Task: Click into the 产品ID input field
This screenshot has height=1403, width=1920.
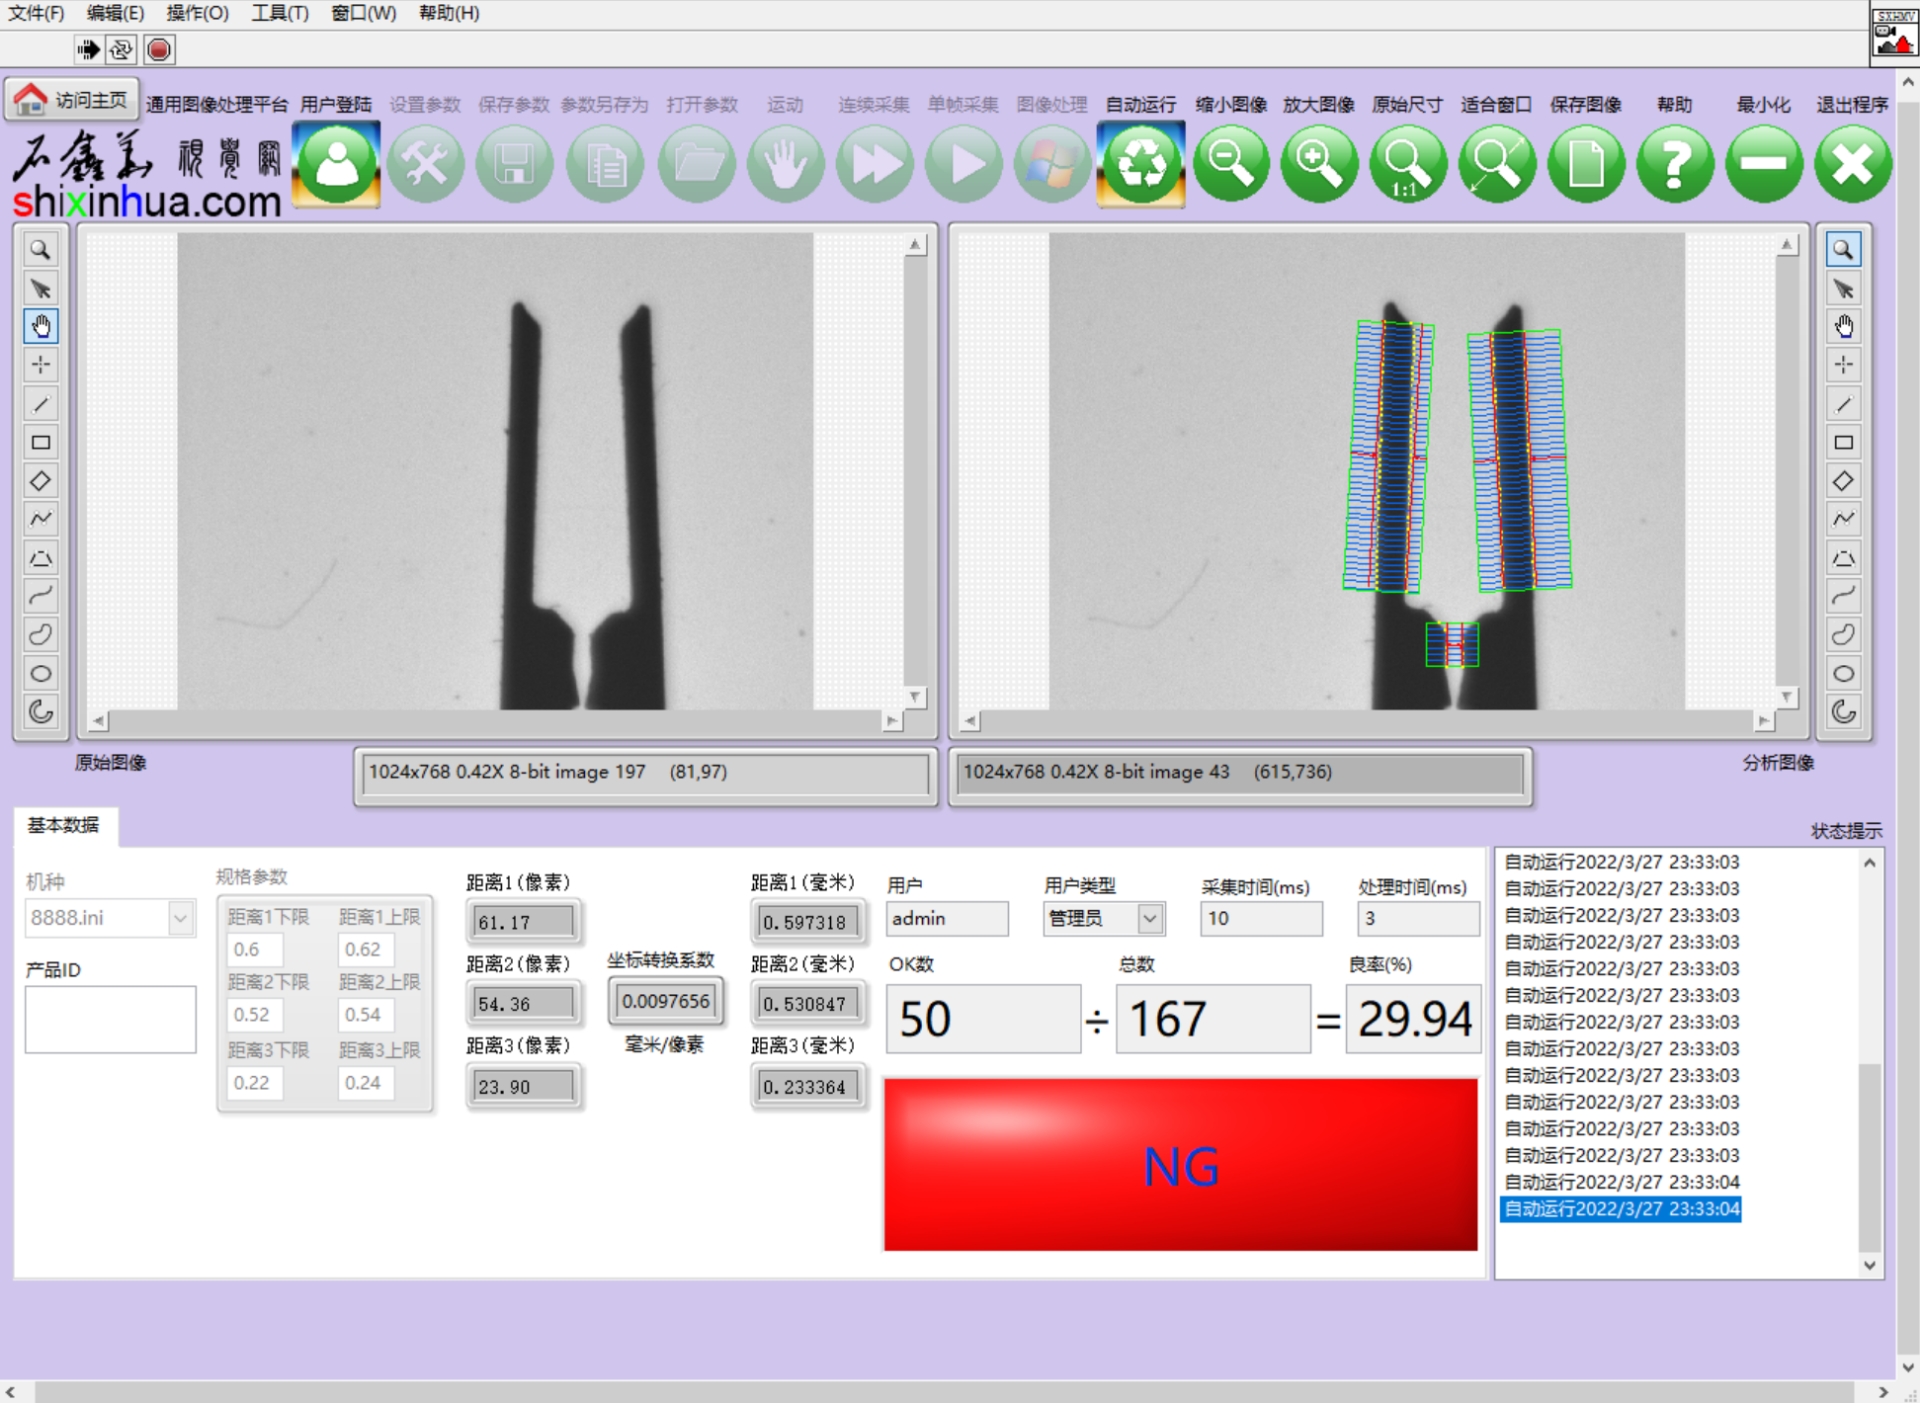Action: click(110, 1019)
